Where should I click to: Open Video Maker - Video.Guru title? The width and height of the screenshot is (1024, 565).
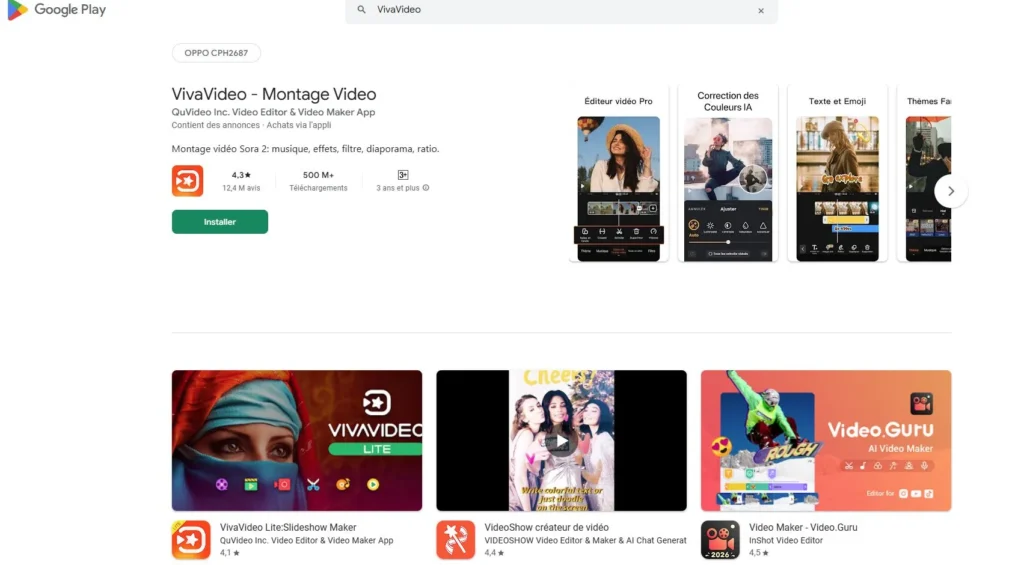point(803,527)
